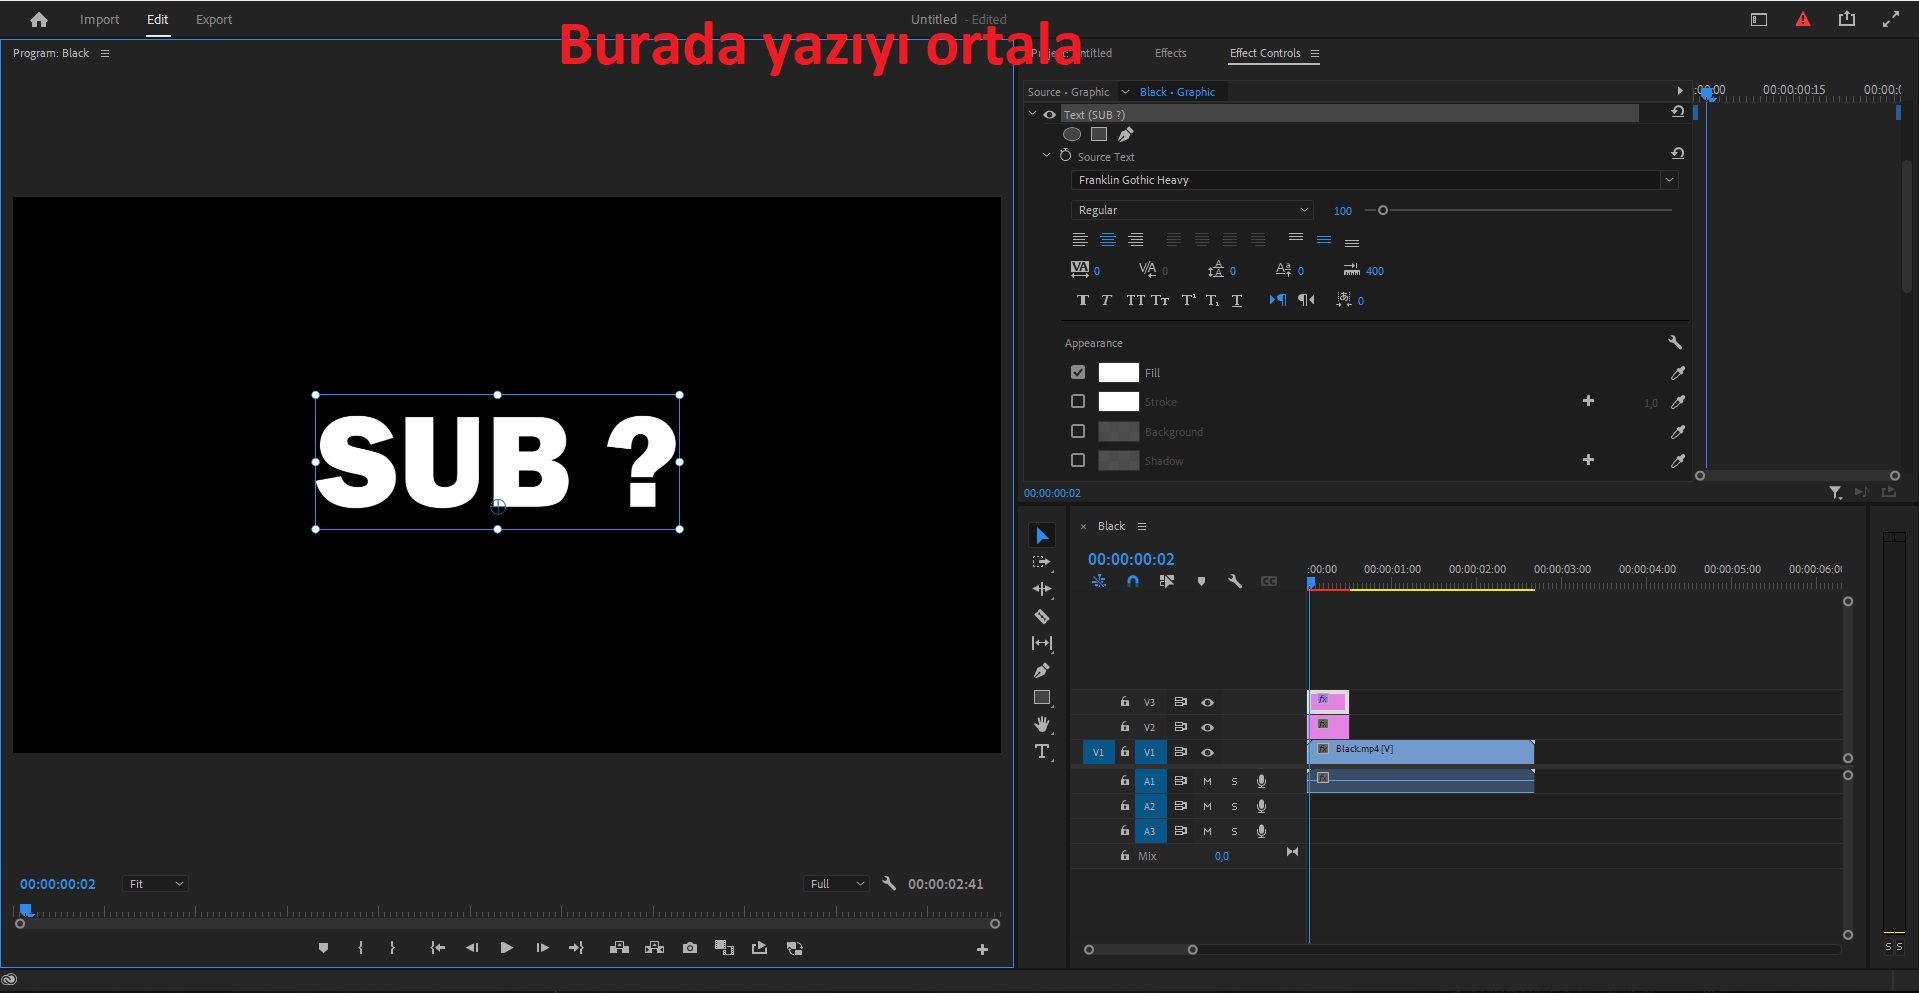Click the blue timecode 00:00:00:02 field
The image size is (1919, 993).
click(1131, 559)
